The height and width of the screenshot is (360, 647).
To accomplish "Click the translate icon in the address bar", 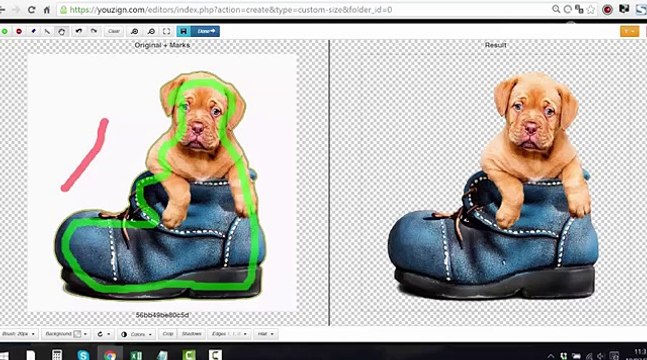I will (579, 9).
